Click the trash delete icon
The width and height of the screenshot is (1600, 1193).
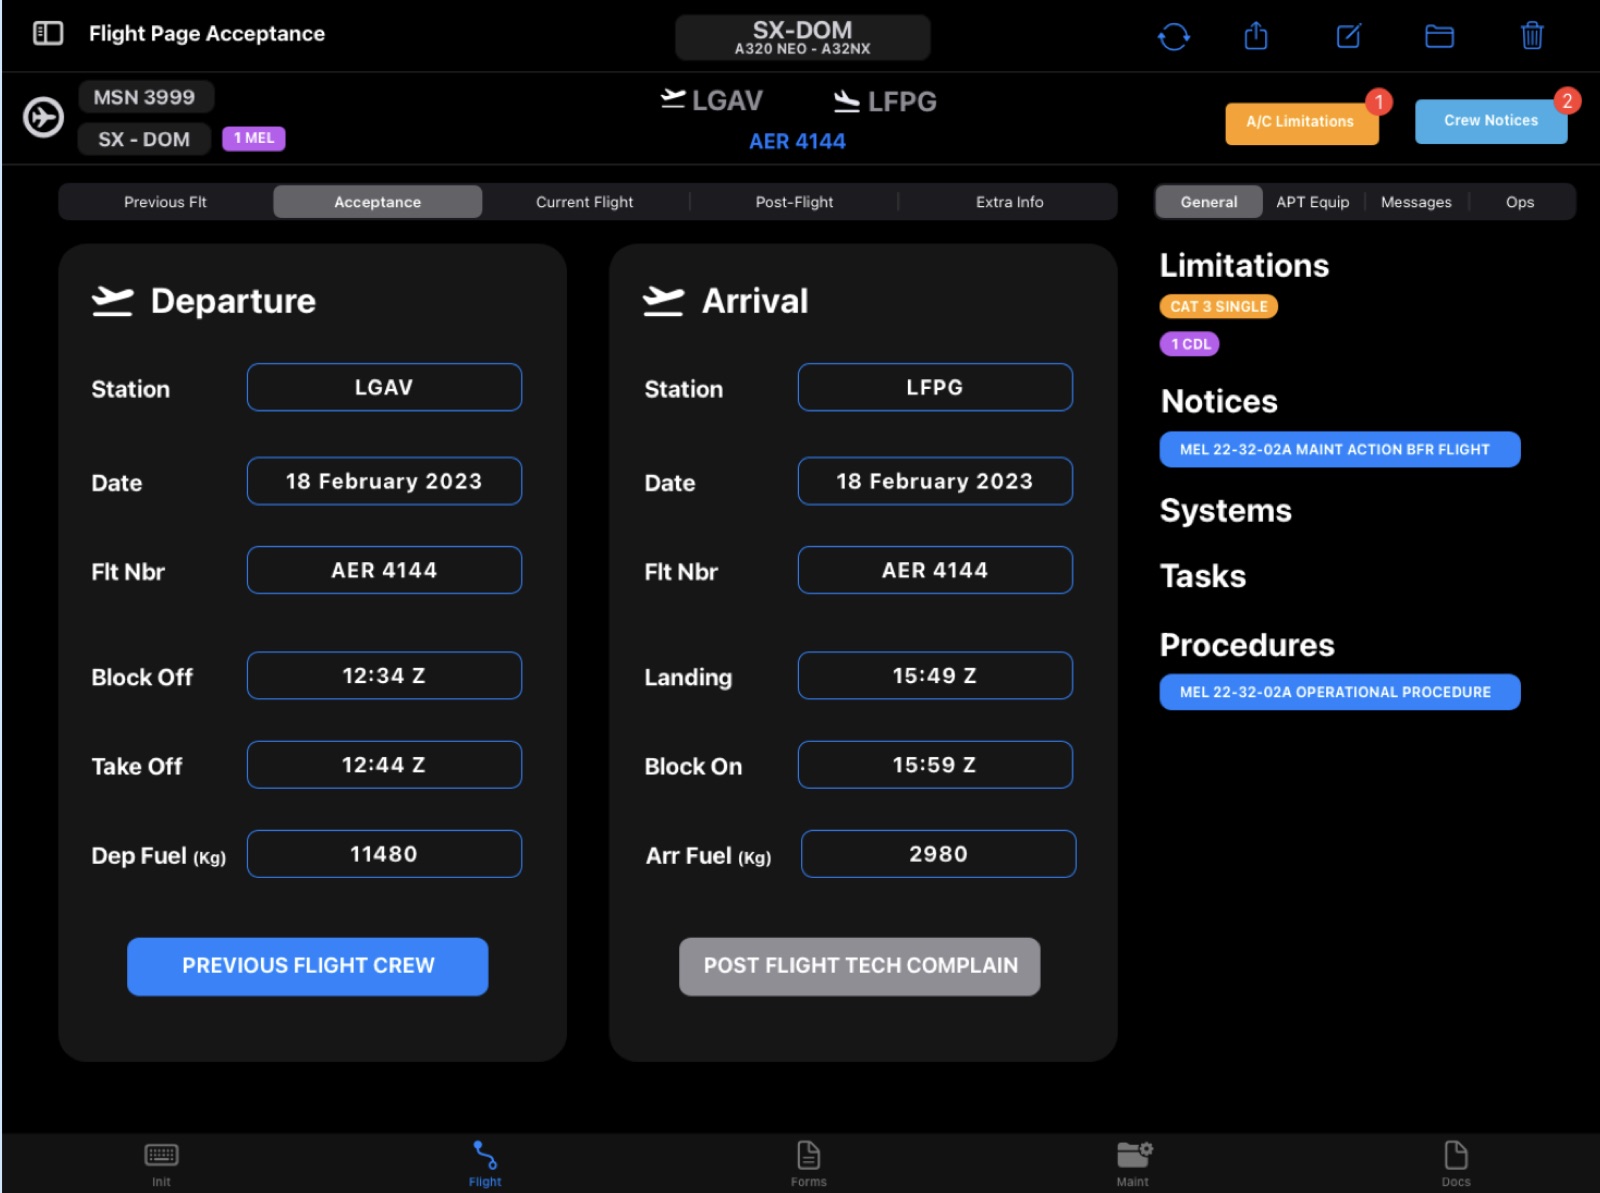click(1532, 36)
